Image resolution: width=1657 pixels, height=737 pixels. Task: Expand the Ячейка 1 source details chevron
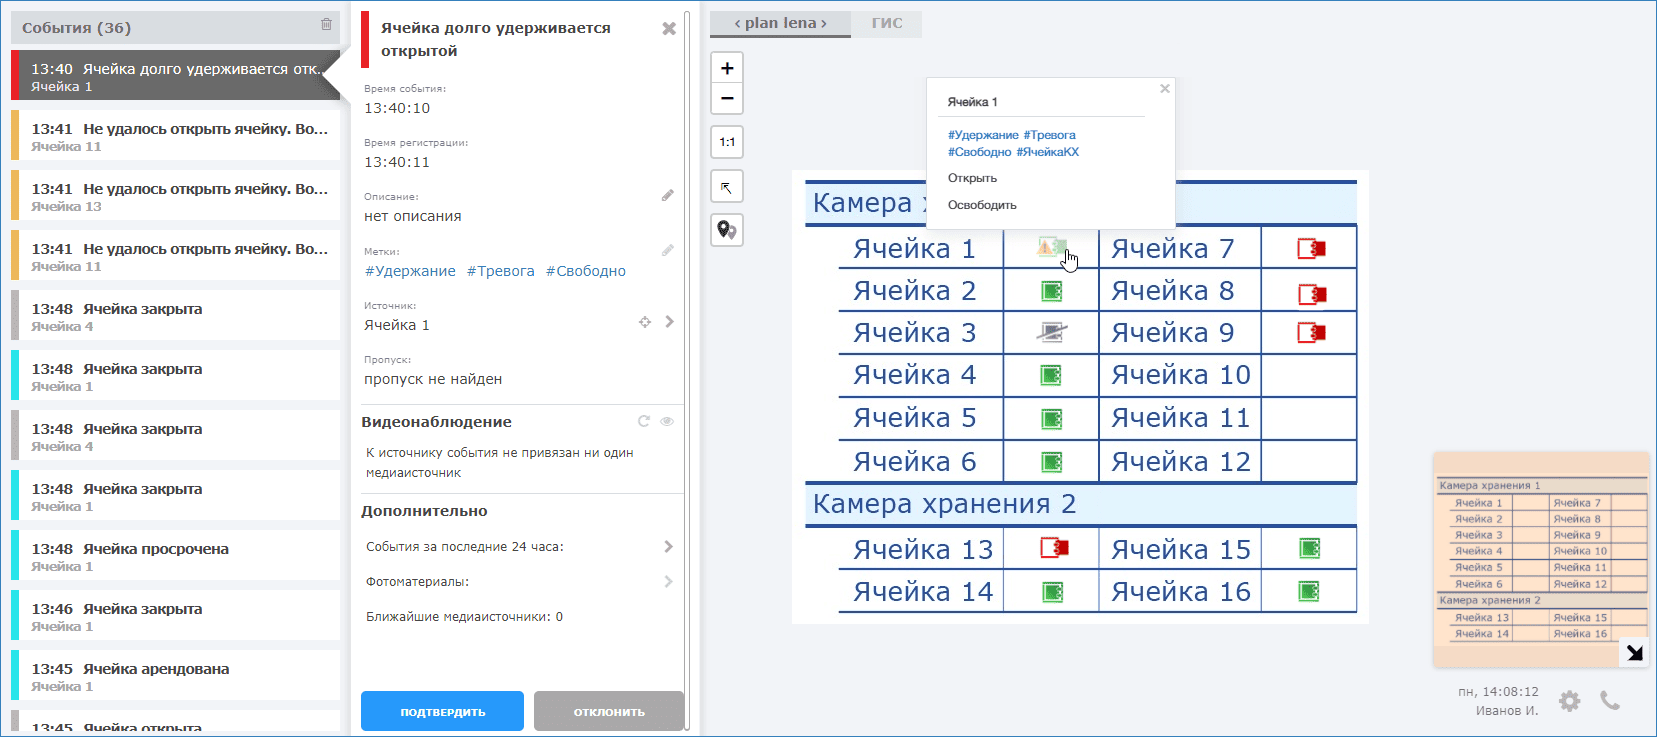[669, 322]
